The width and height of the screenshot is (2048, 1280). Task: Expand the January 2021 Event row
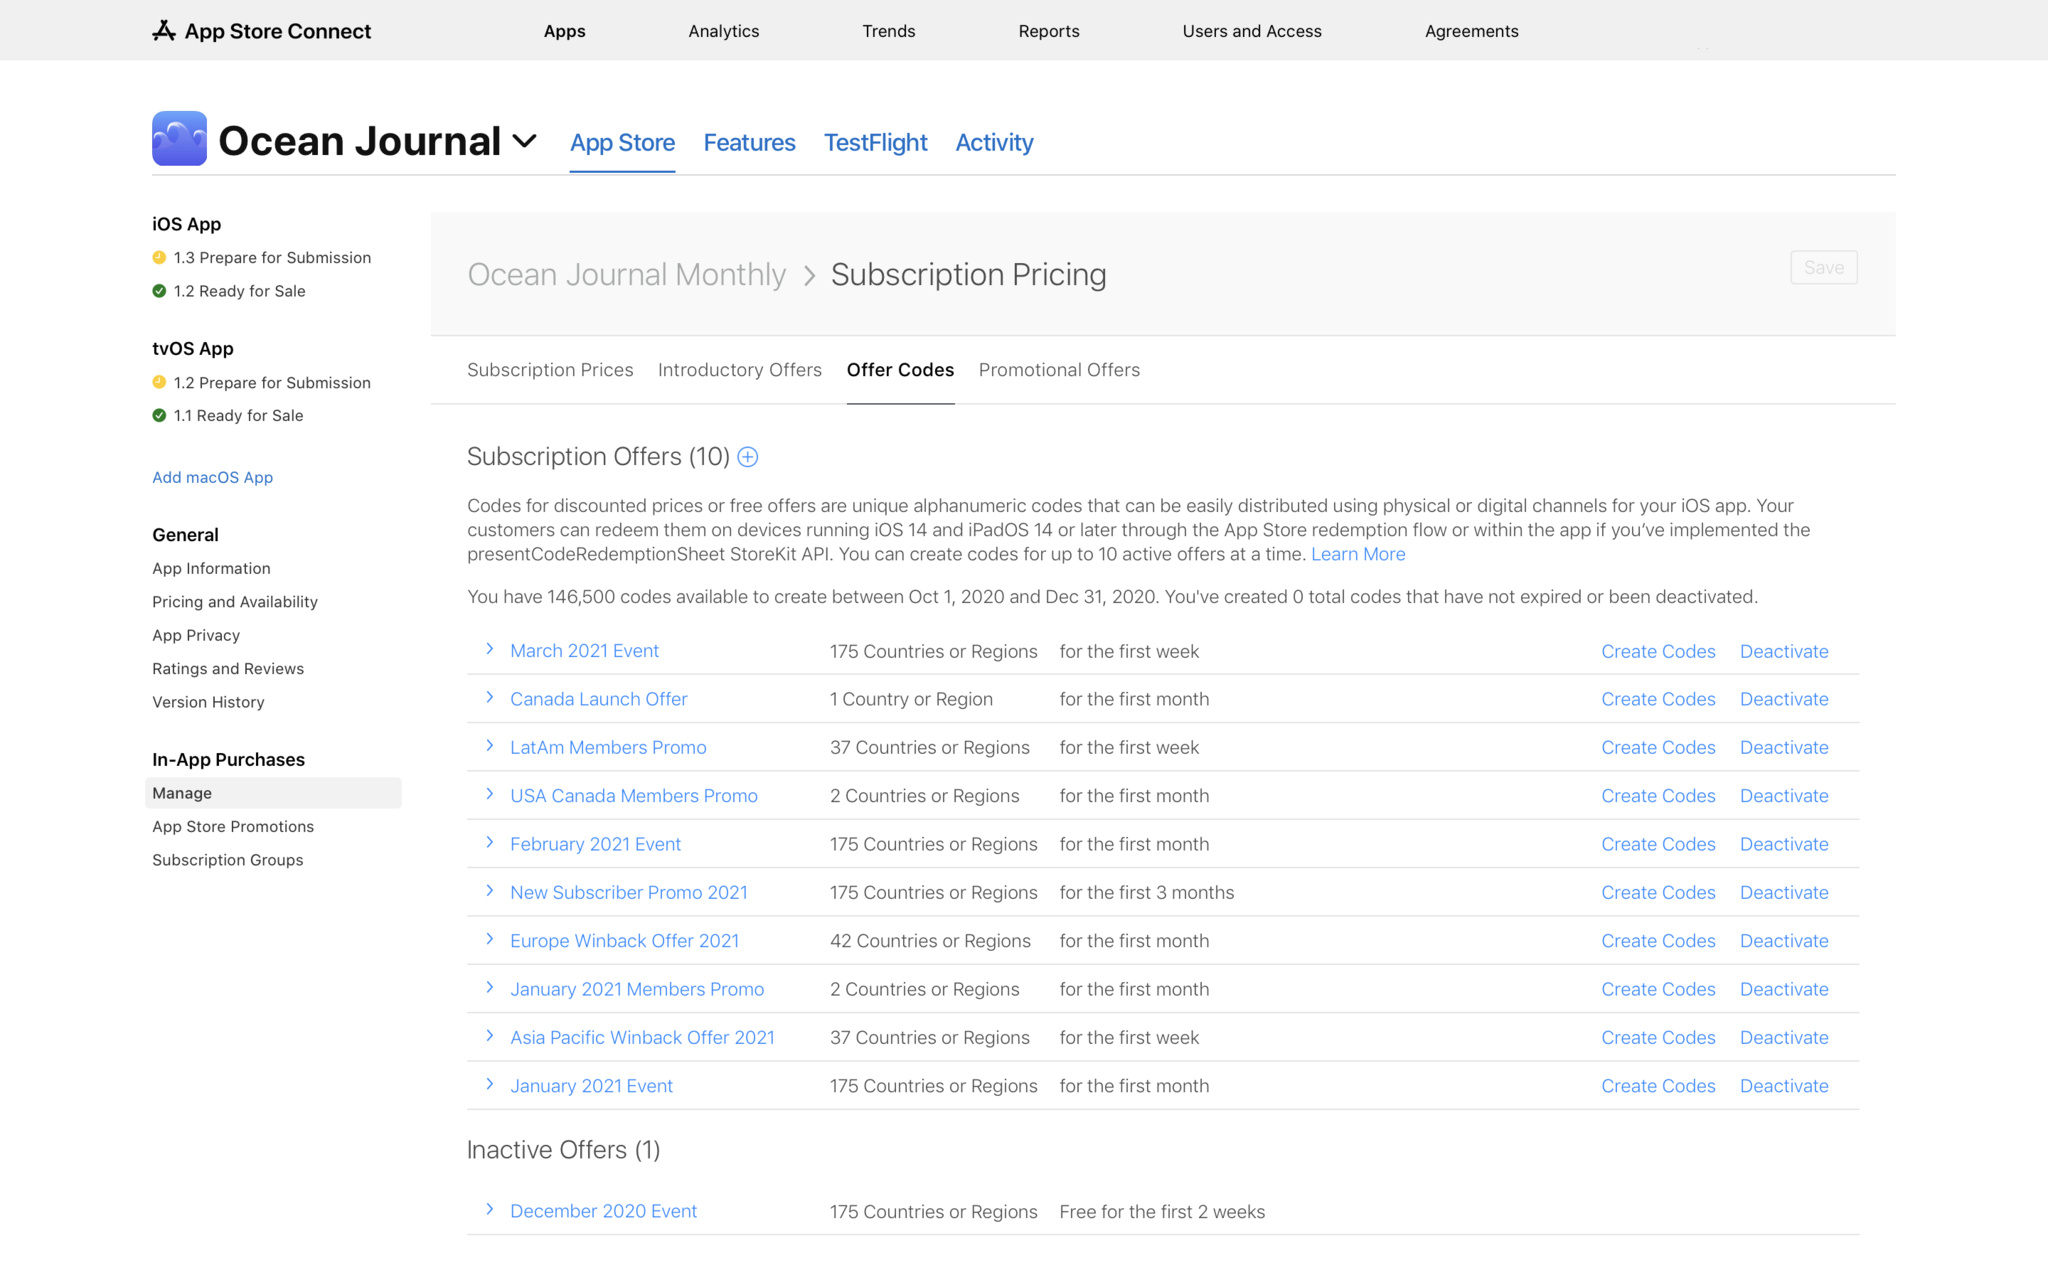click(x=490, y=1084)
